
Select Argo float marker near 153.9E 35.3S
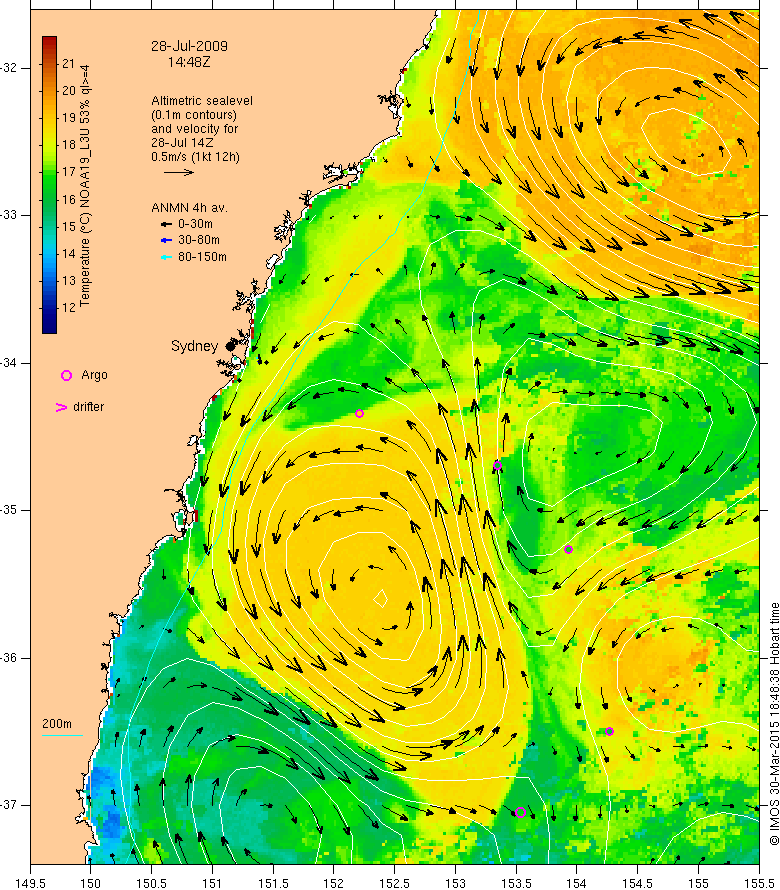(x=568, y=549)
